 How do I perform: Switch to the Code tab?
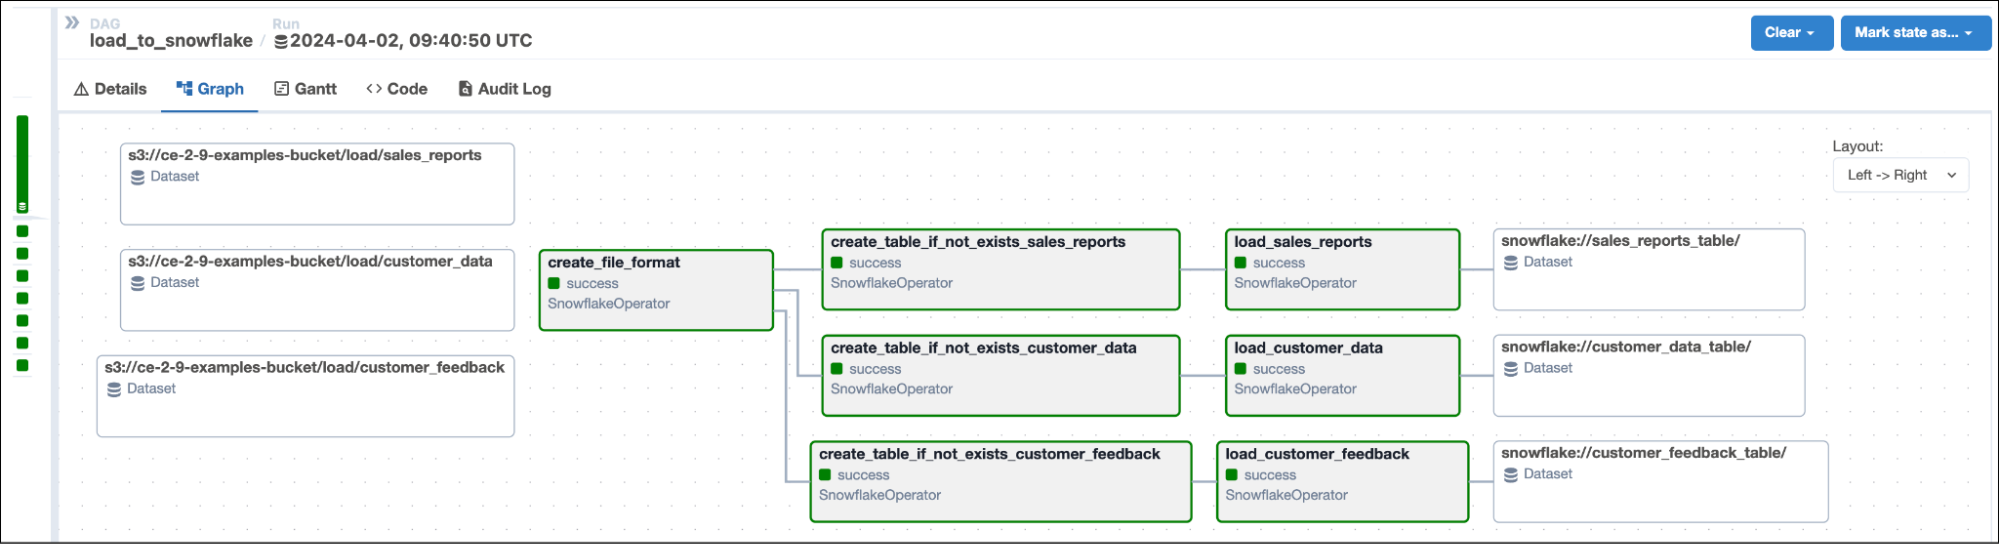point(397,89)
